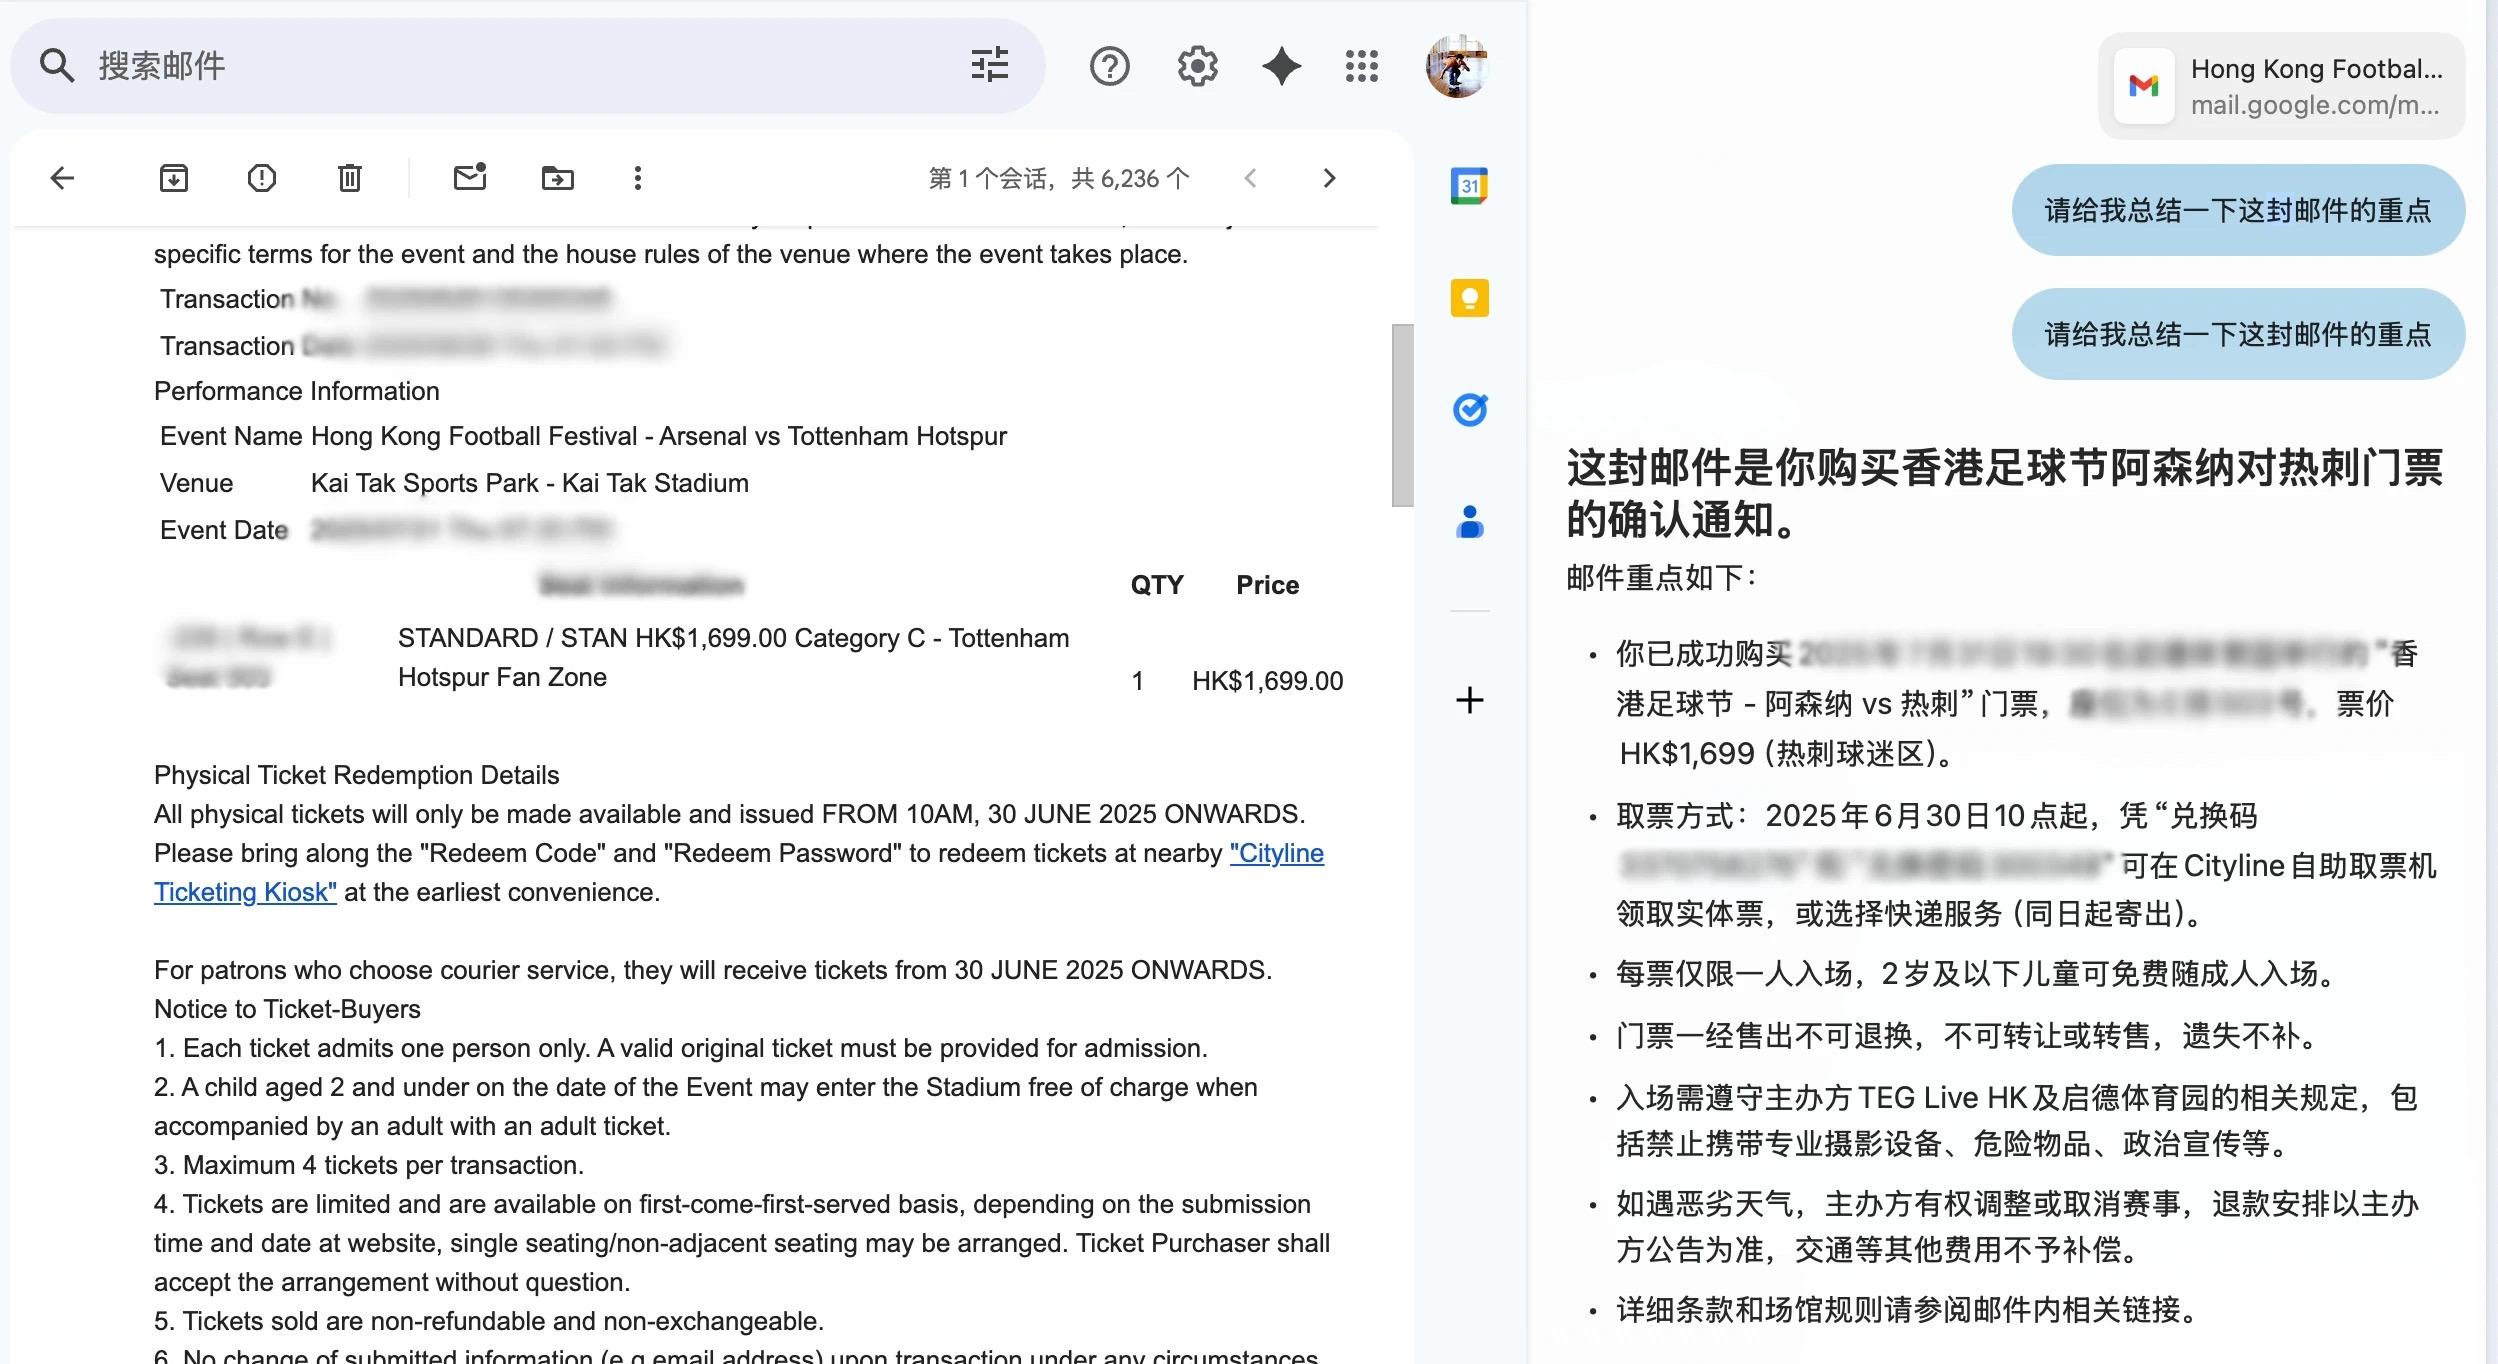Click the bullet starting 取票方式
The width and height of the screenshot is (2498, 1364).
2026,865
